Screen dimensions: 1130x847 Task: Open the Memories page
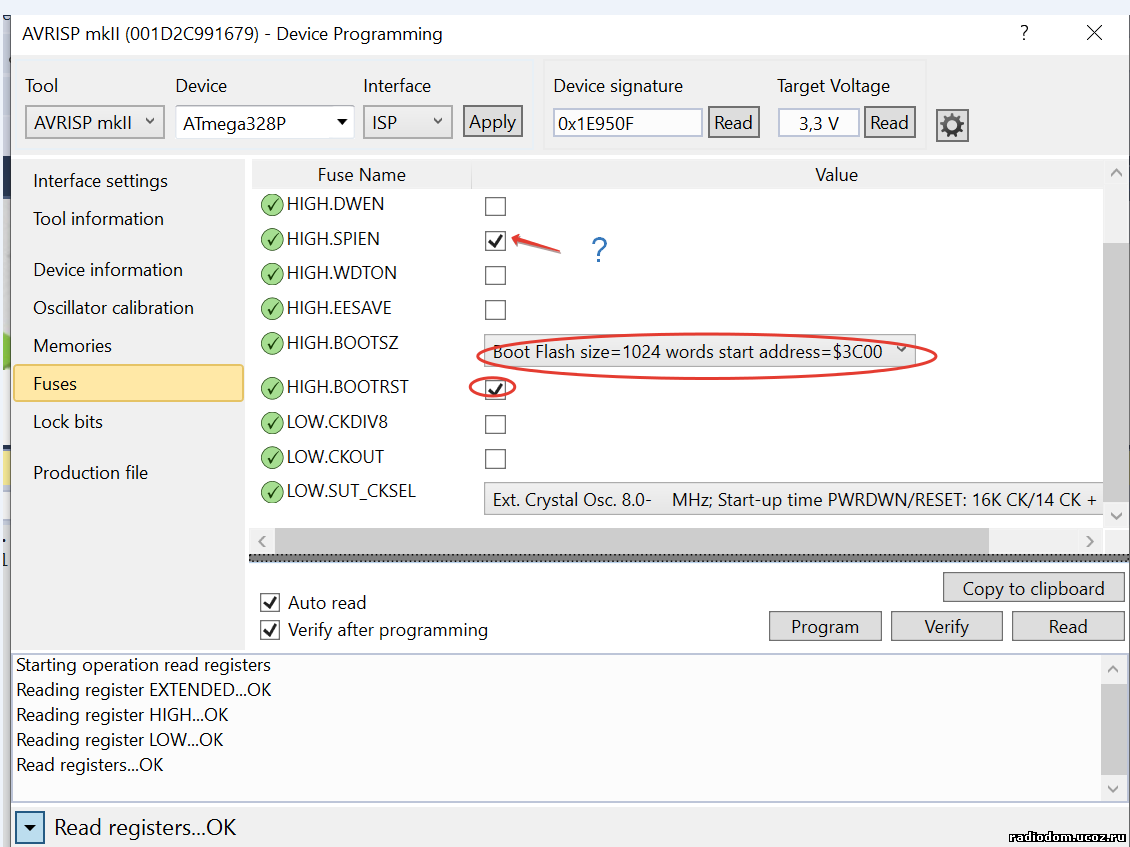coord(72,346)
